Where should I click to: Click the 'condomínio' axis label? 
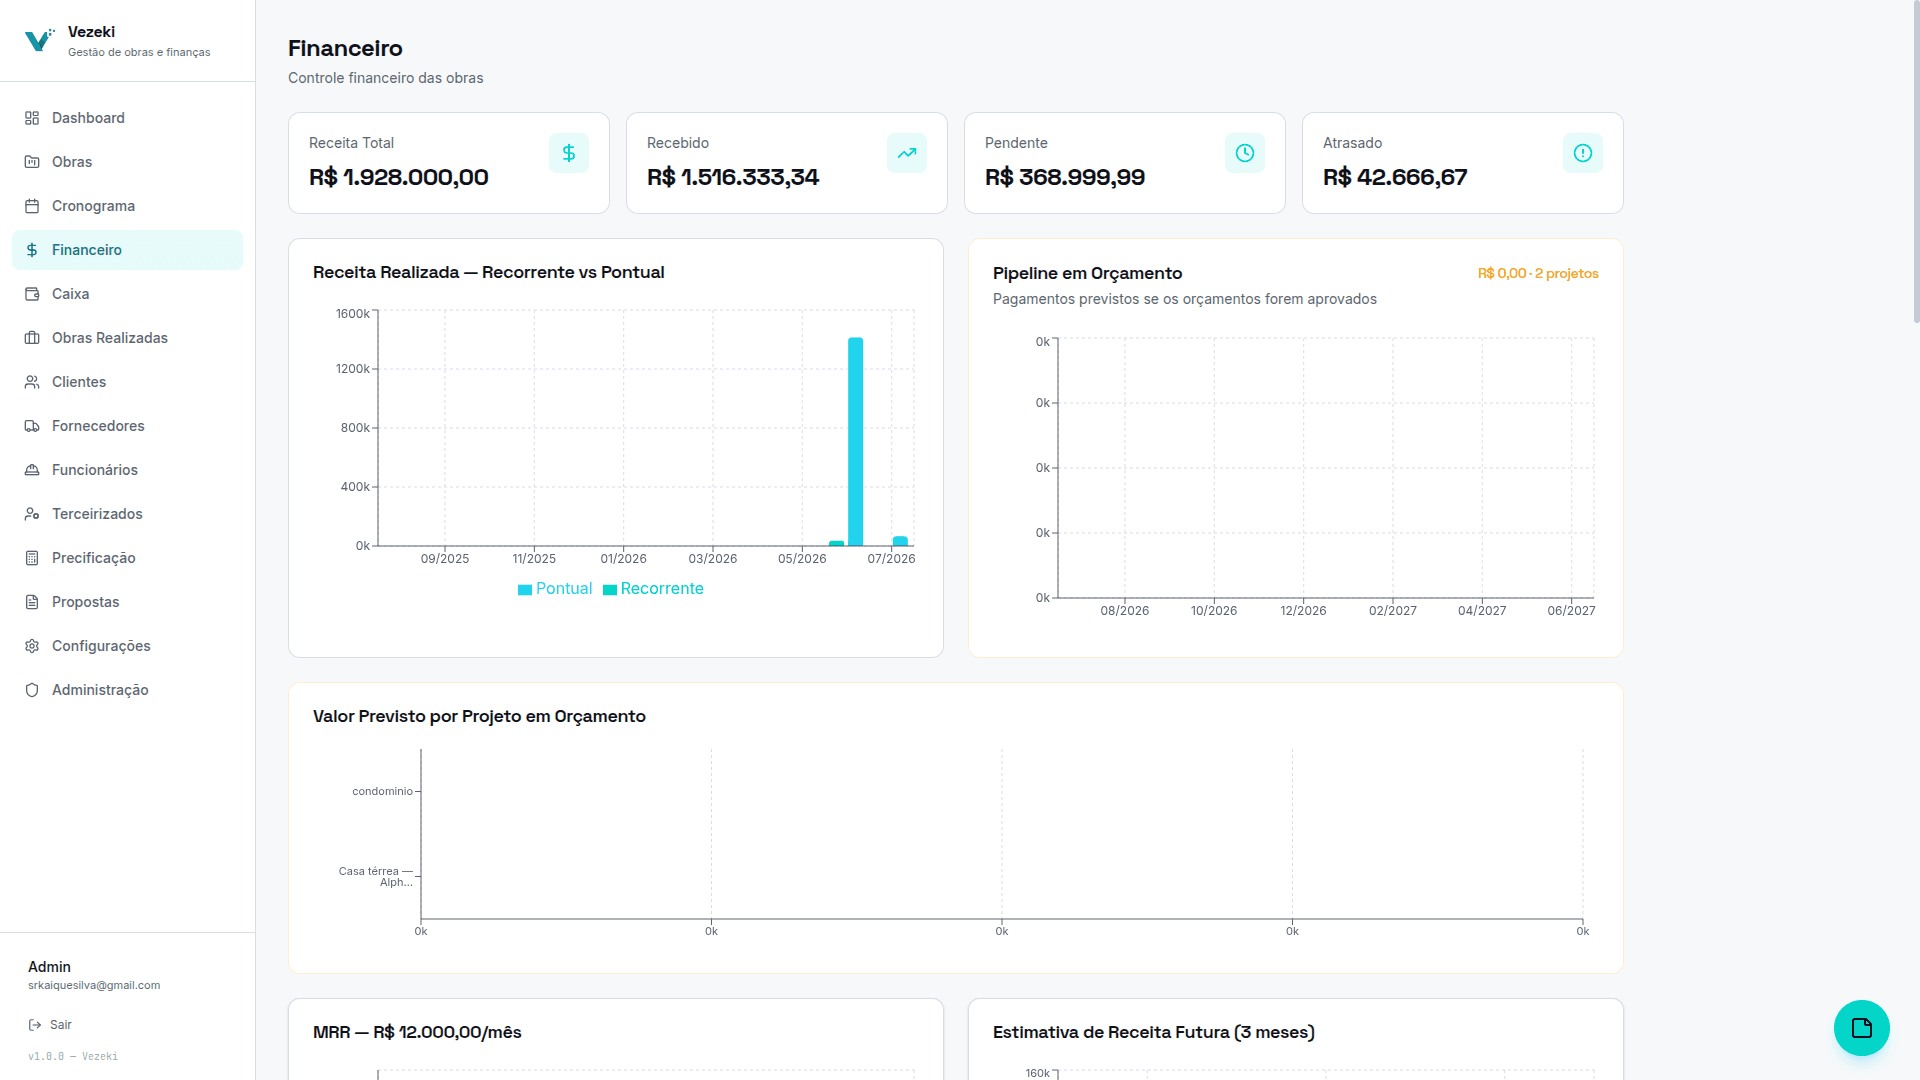382,791
